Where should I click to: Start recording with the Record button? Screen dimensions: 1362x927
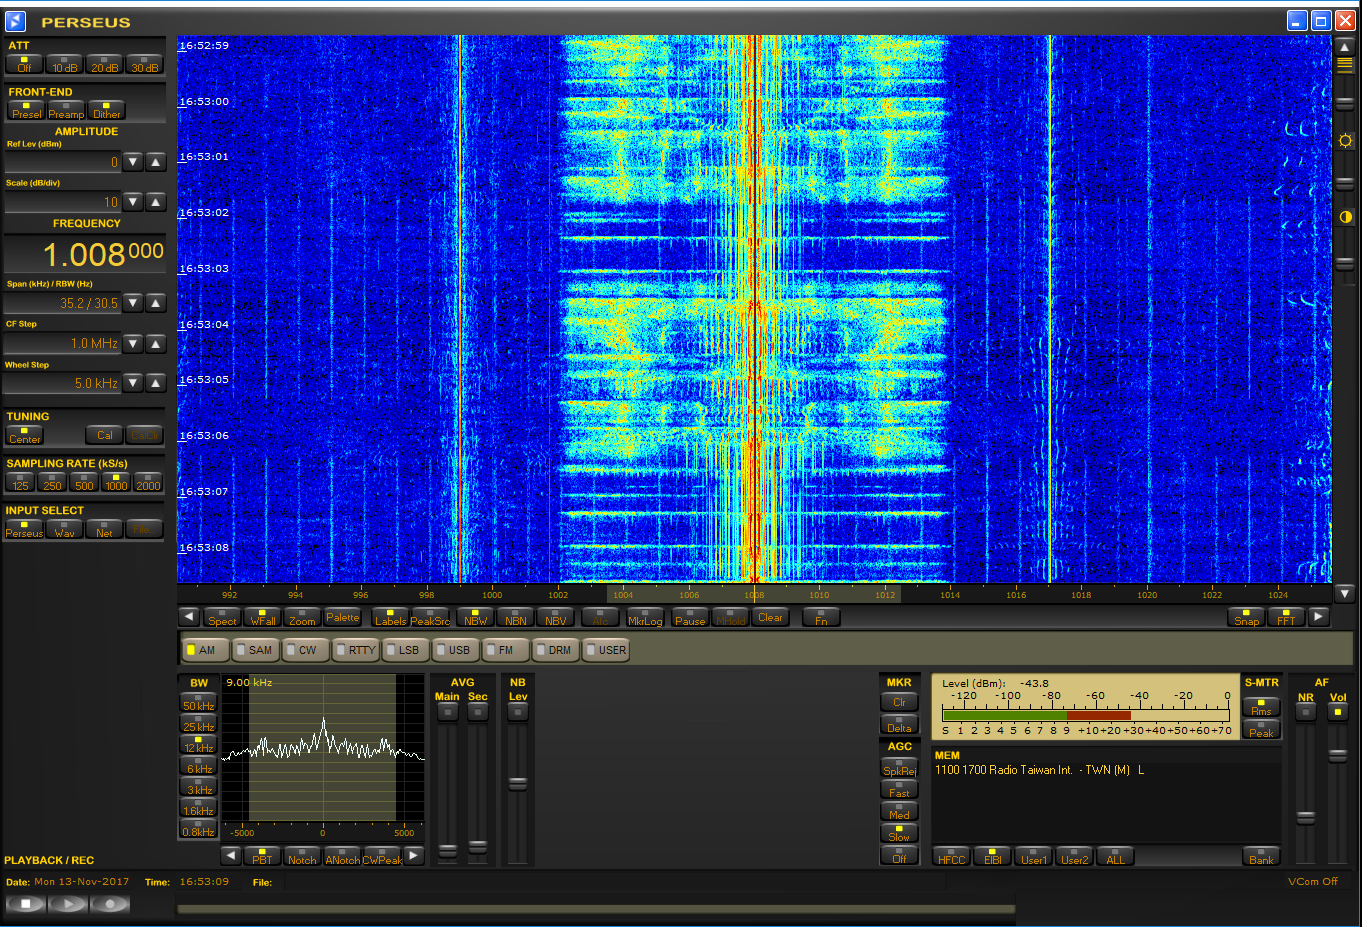pyautogui.click(x=110, y=904)
